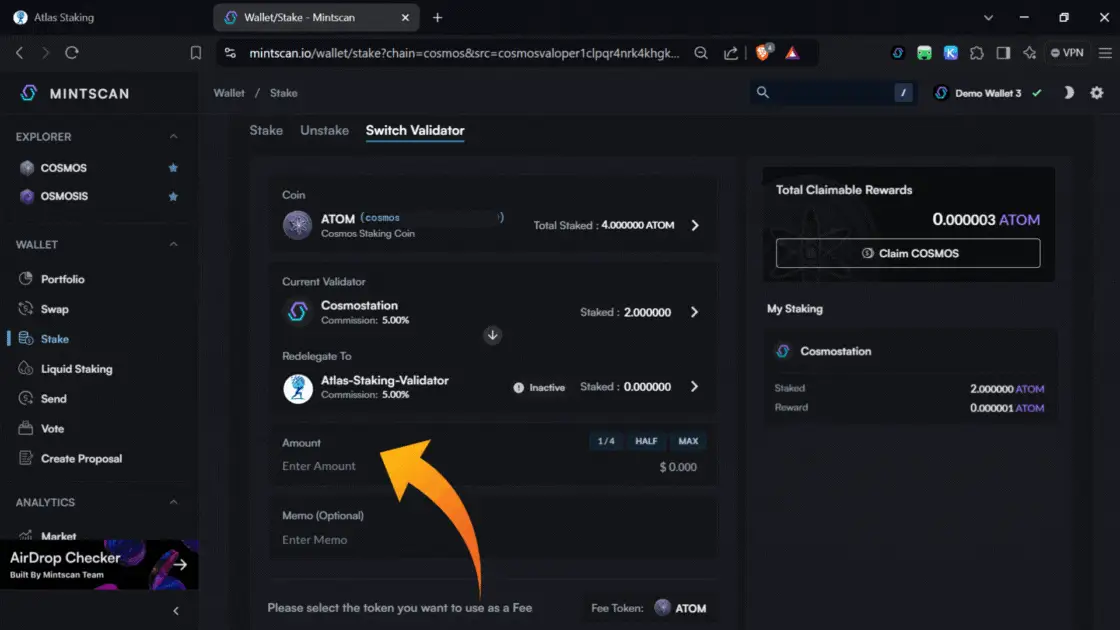Click the search magnifier icon
This screenshot has width=1120, height=630.
(763, 93)
